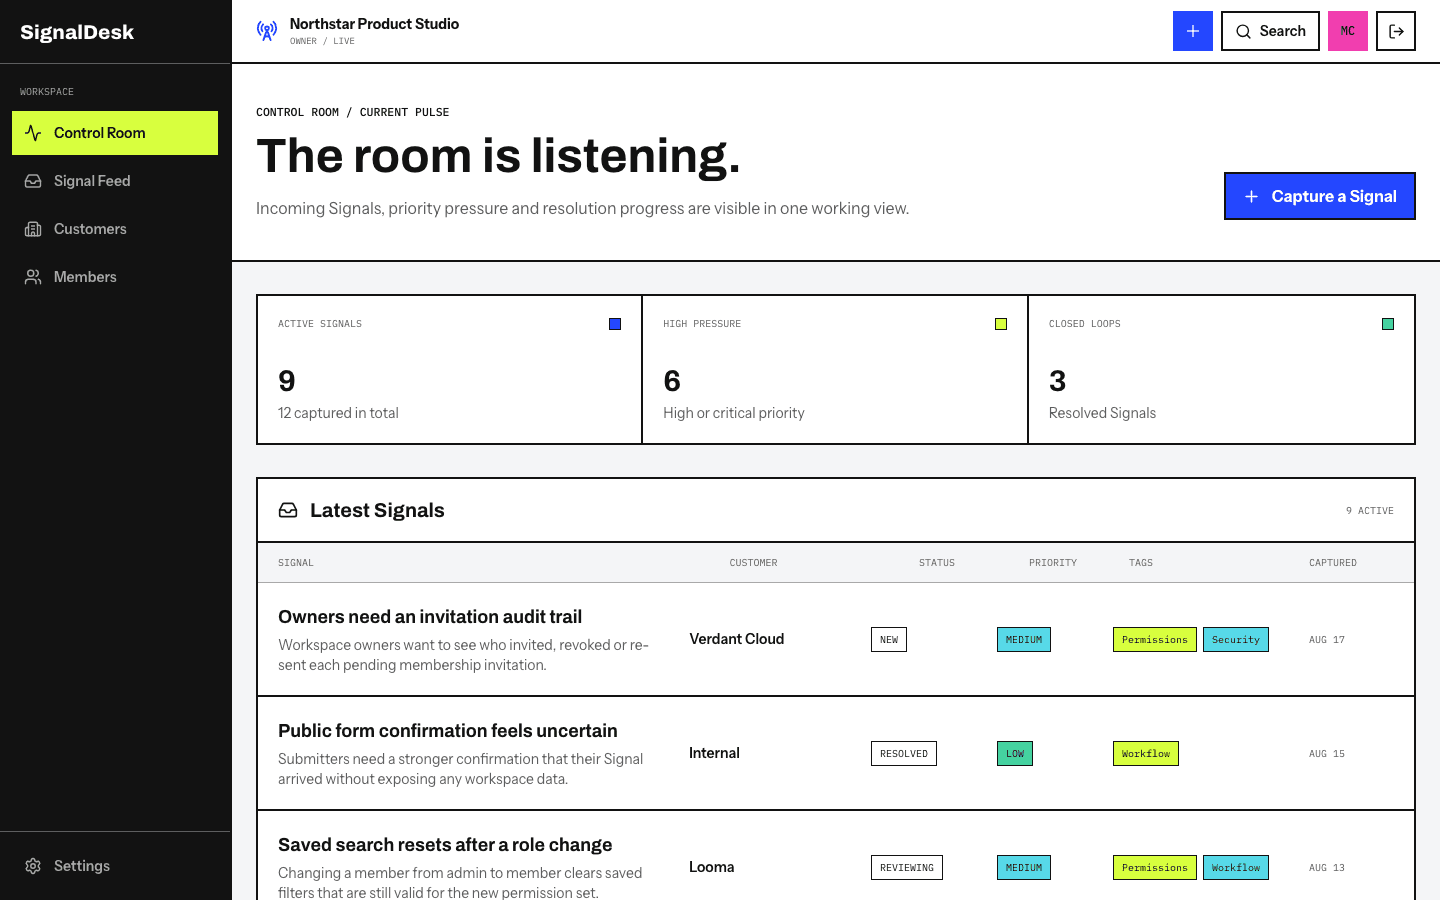Click the RESOLVED status badge
1440x900 pixels.
904,754
